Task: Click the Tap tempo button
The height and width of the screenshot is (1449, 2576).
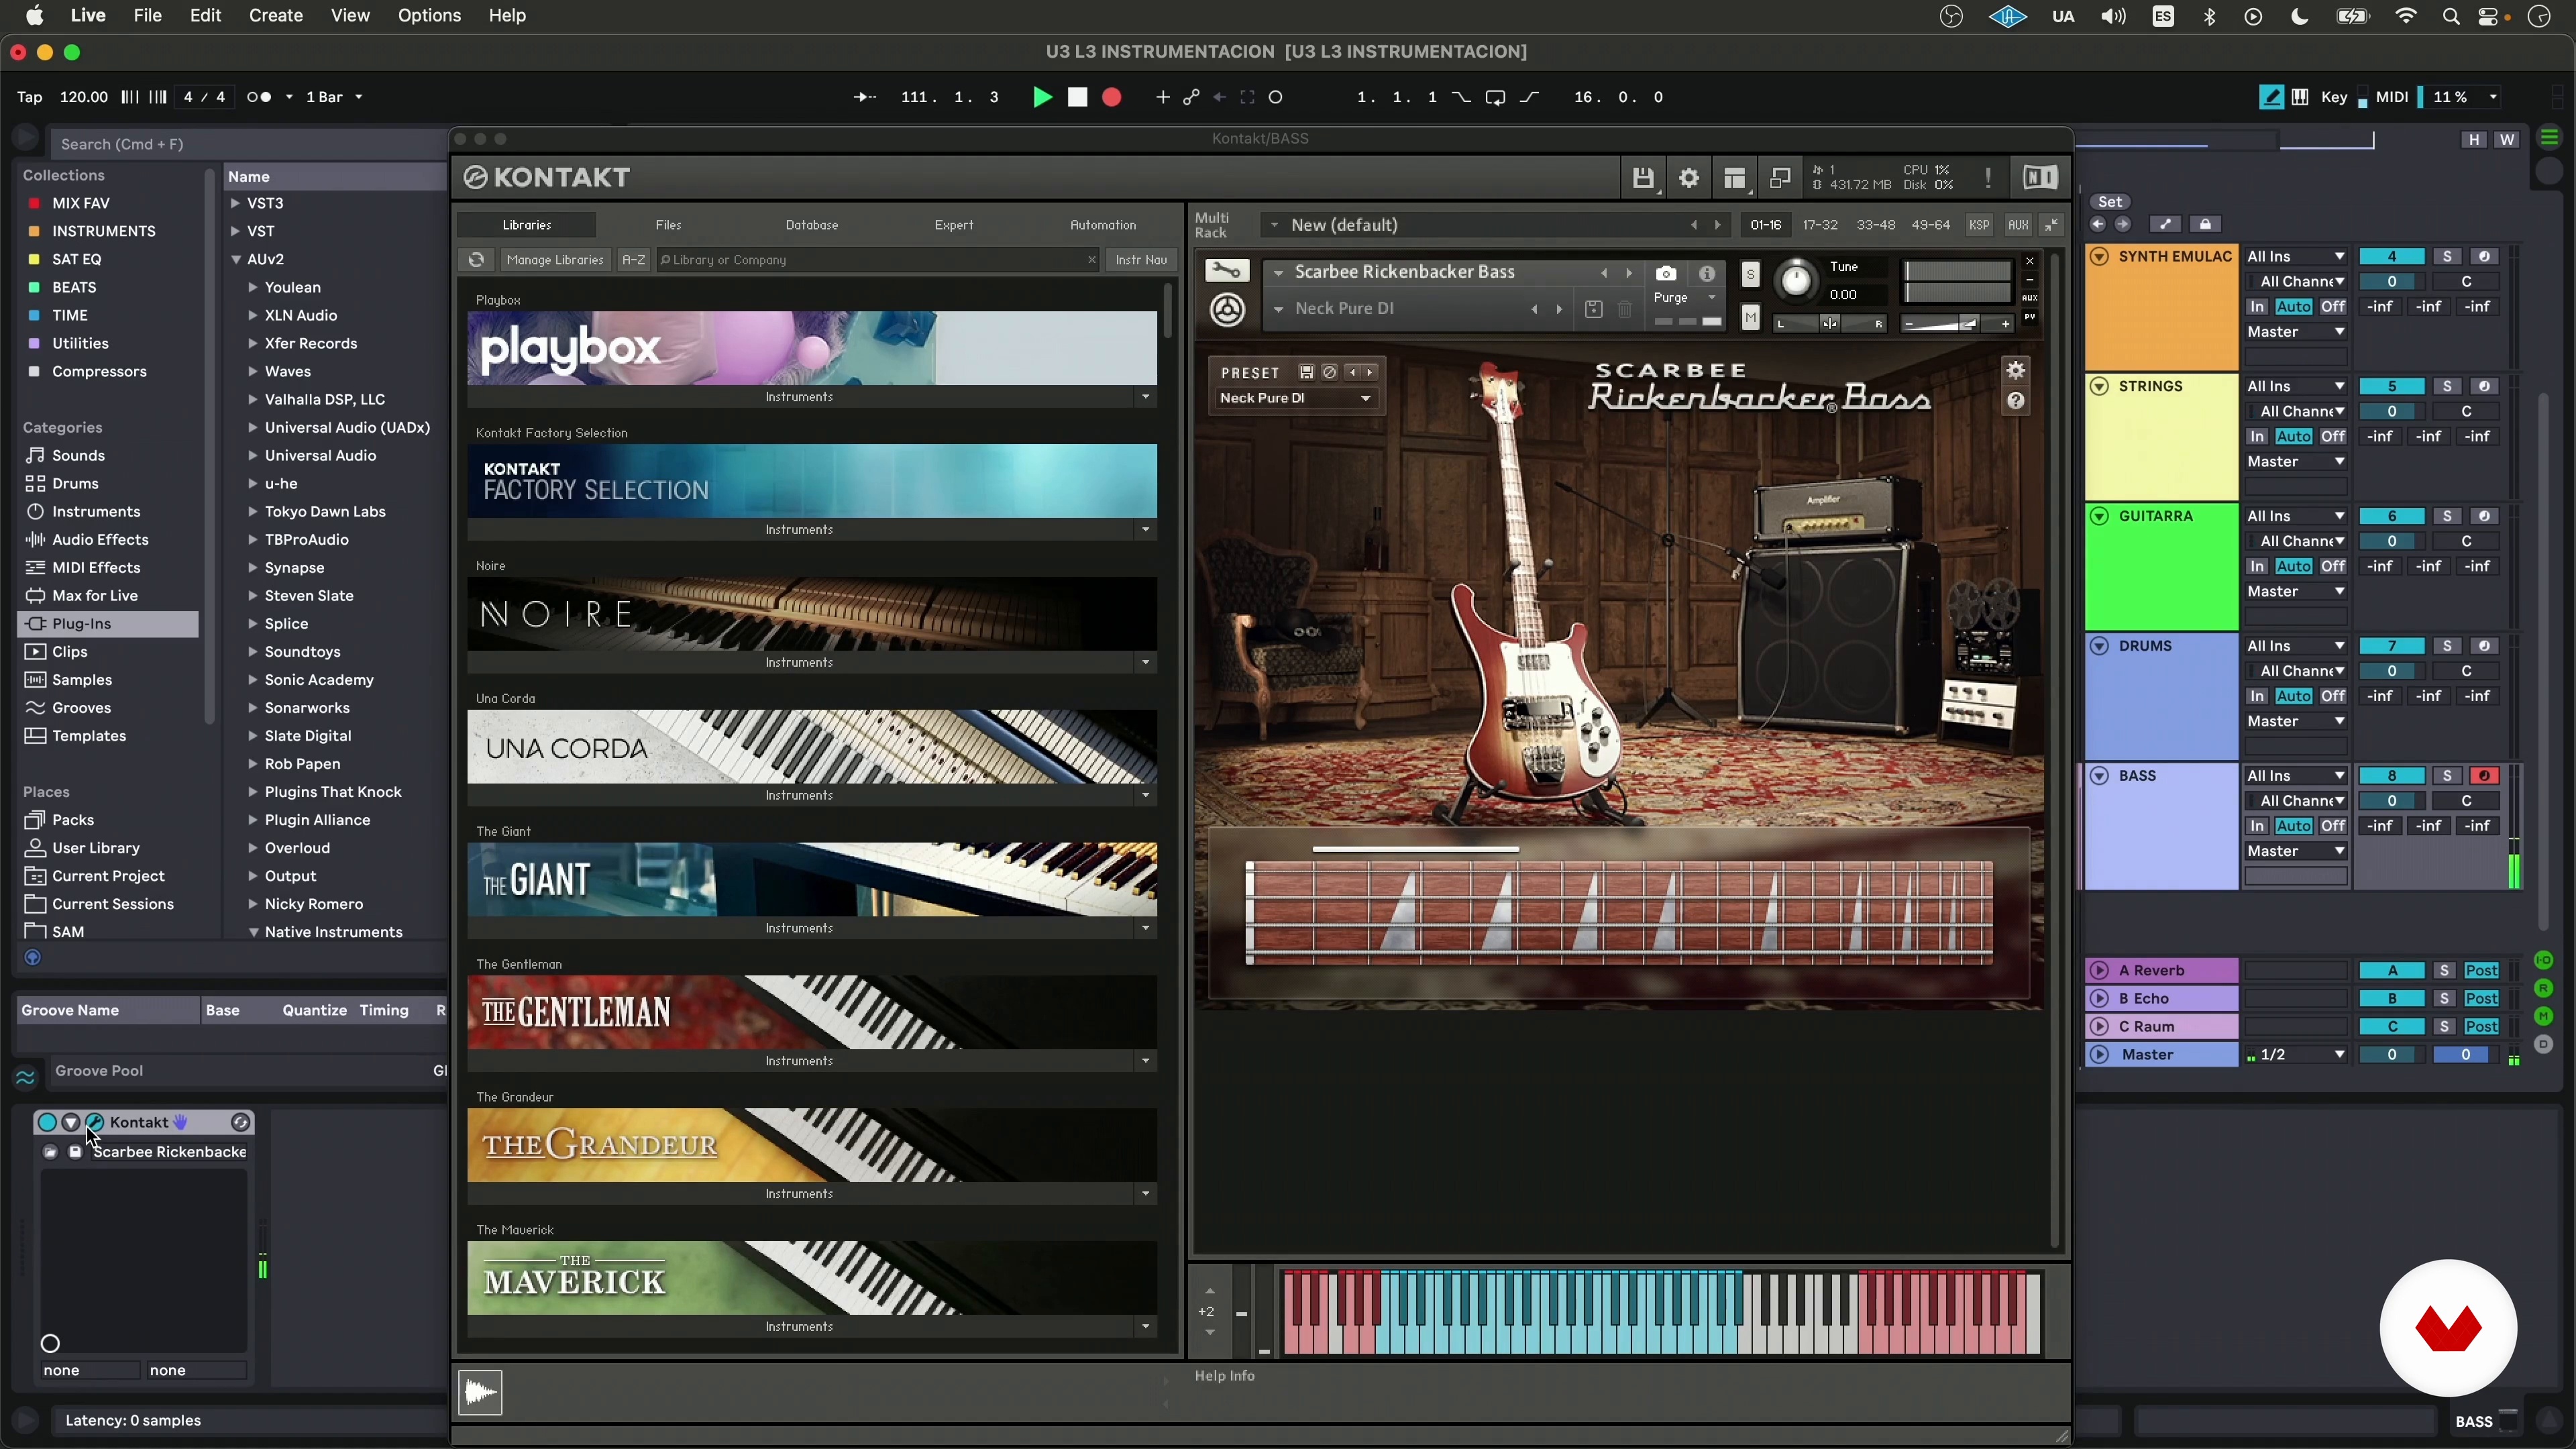Action: (x=30, y=97)
